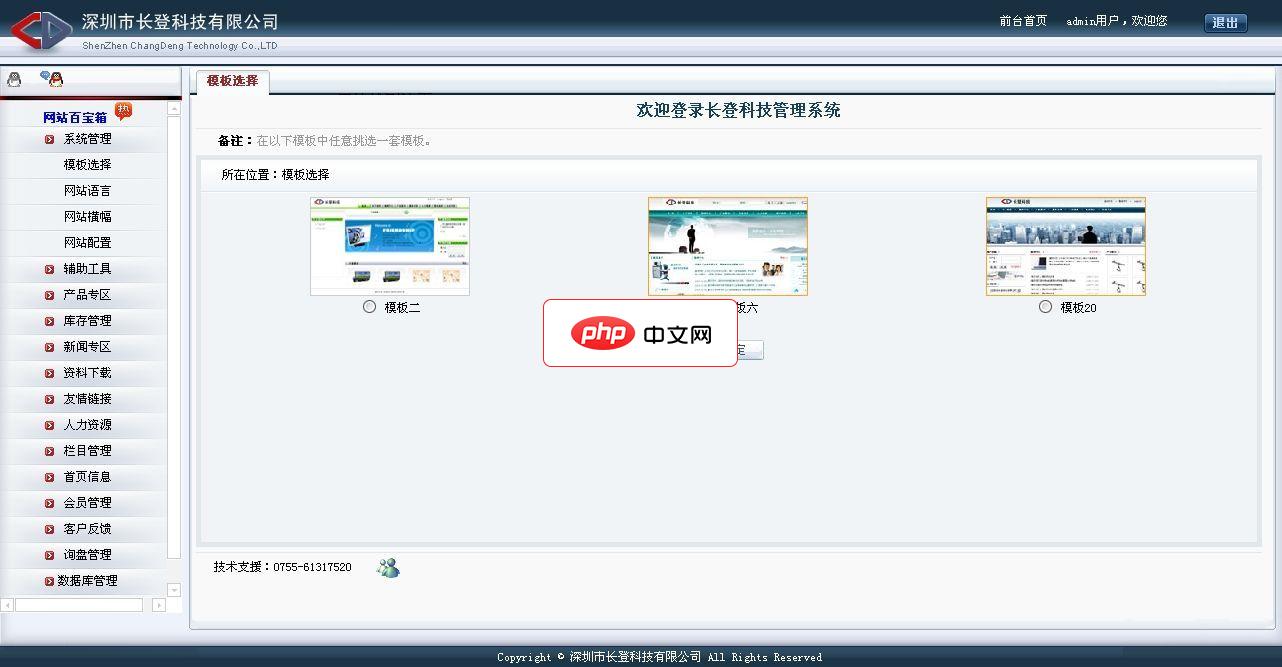
Task: Expand the 客户反馈 sidebar section
Action: coord(87,529)
